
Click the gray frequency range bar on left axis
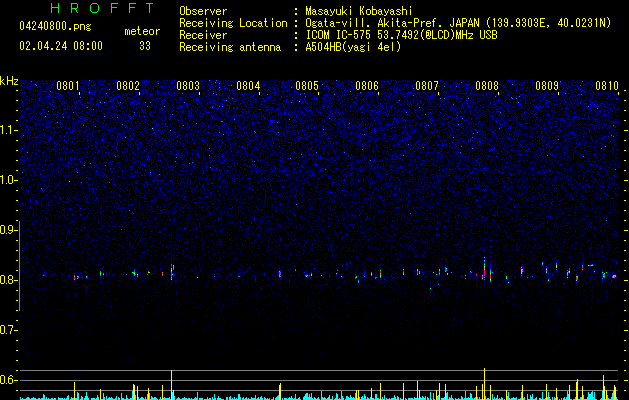(19, 266)
